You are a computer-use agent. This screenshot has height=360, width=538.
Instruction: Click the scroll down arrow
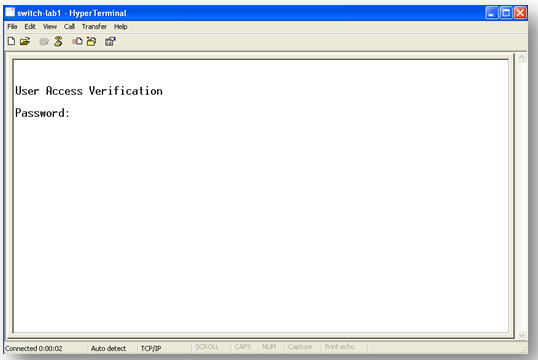(x=522, y=335)
